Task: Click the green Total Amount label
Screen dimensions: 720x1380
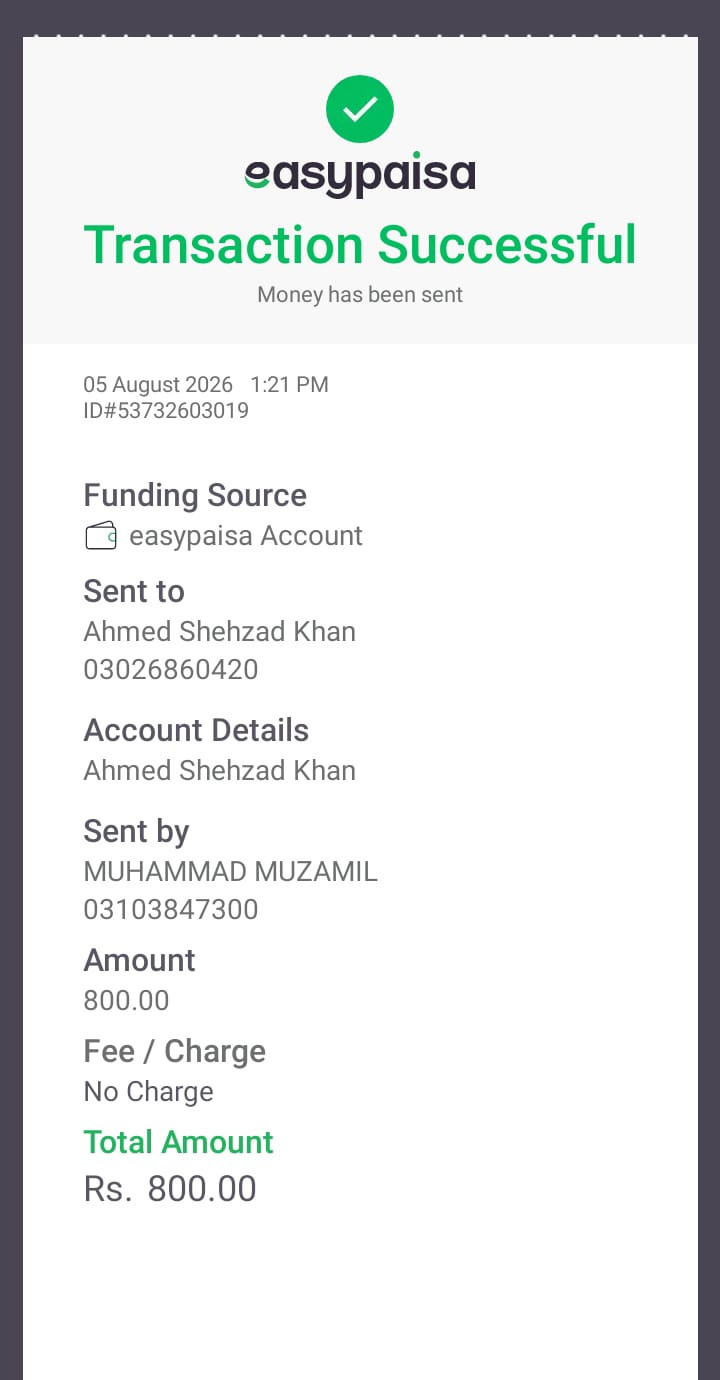Action: point(178,1142)
